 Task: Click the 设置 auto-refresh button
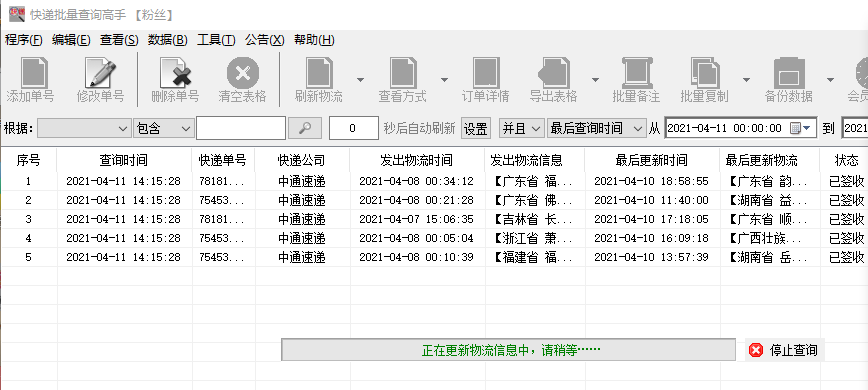(476, 129)
